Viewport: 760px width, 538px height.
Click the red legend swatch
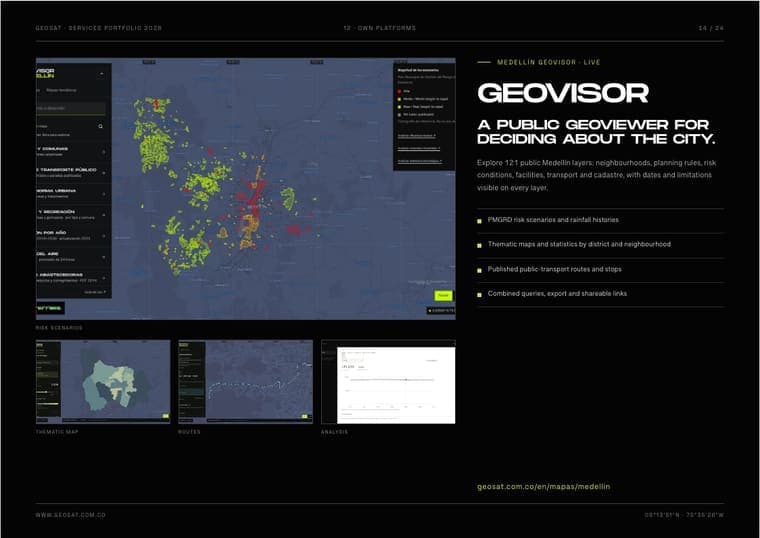tap(399, 91)
